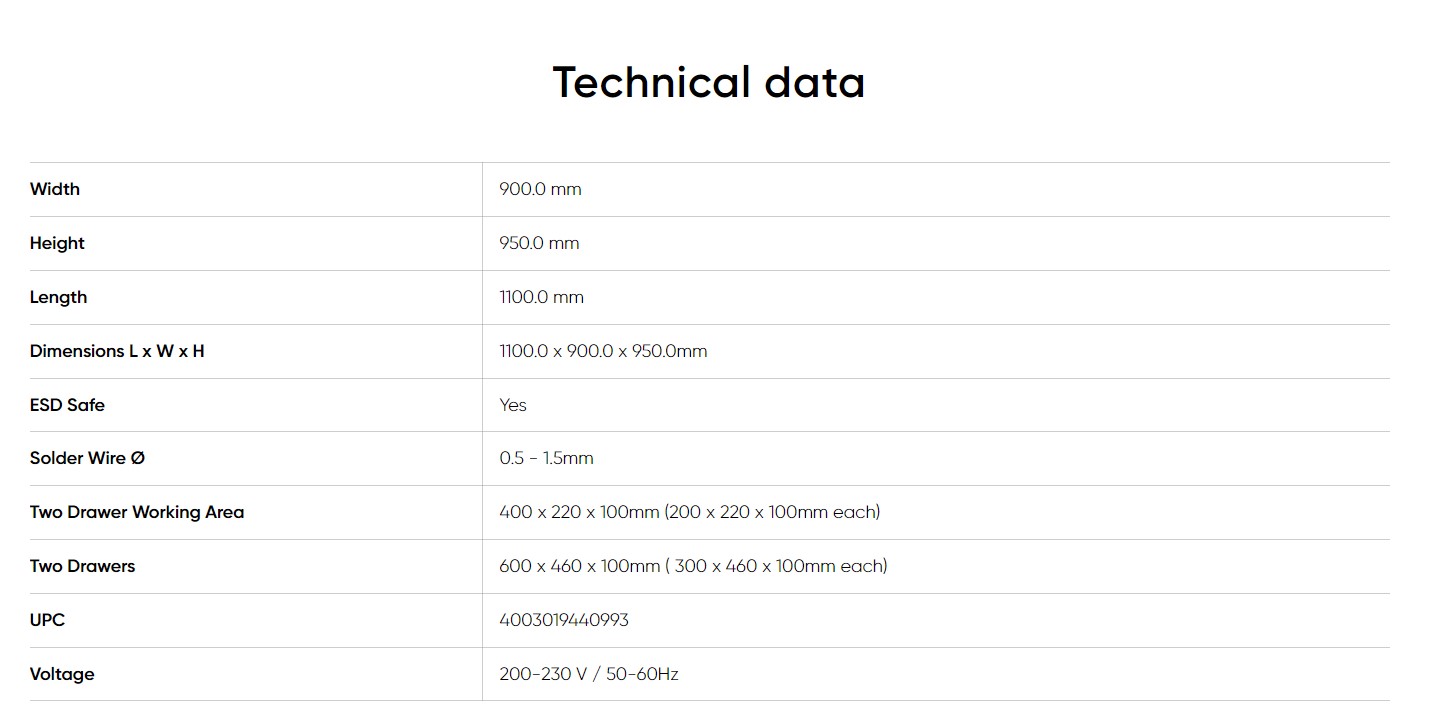Click the Width row label
This screenshot has height=718, width=1438.
pyautogui.click(x=55, y=189)
